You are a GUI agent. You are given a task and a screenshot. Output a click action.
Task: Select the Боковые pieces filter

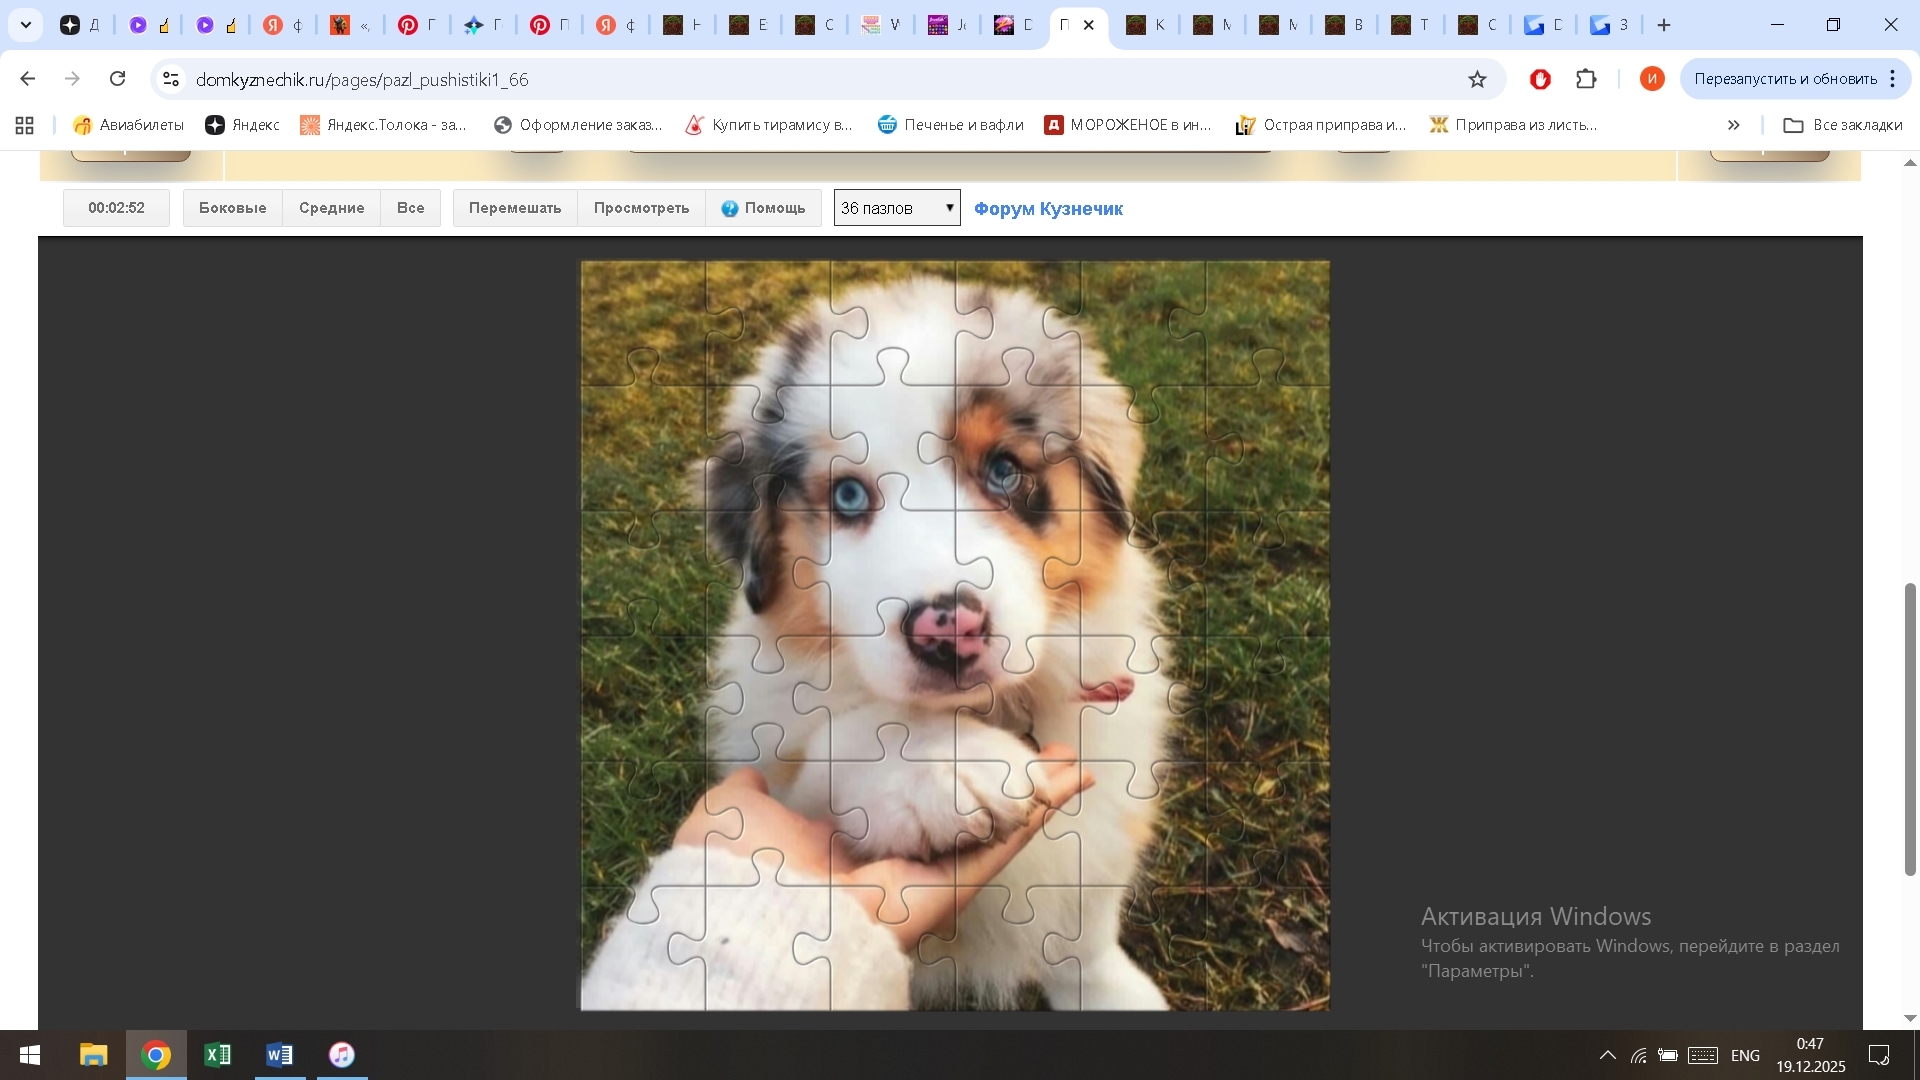[x=232, y=208]
